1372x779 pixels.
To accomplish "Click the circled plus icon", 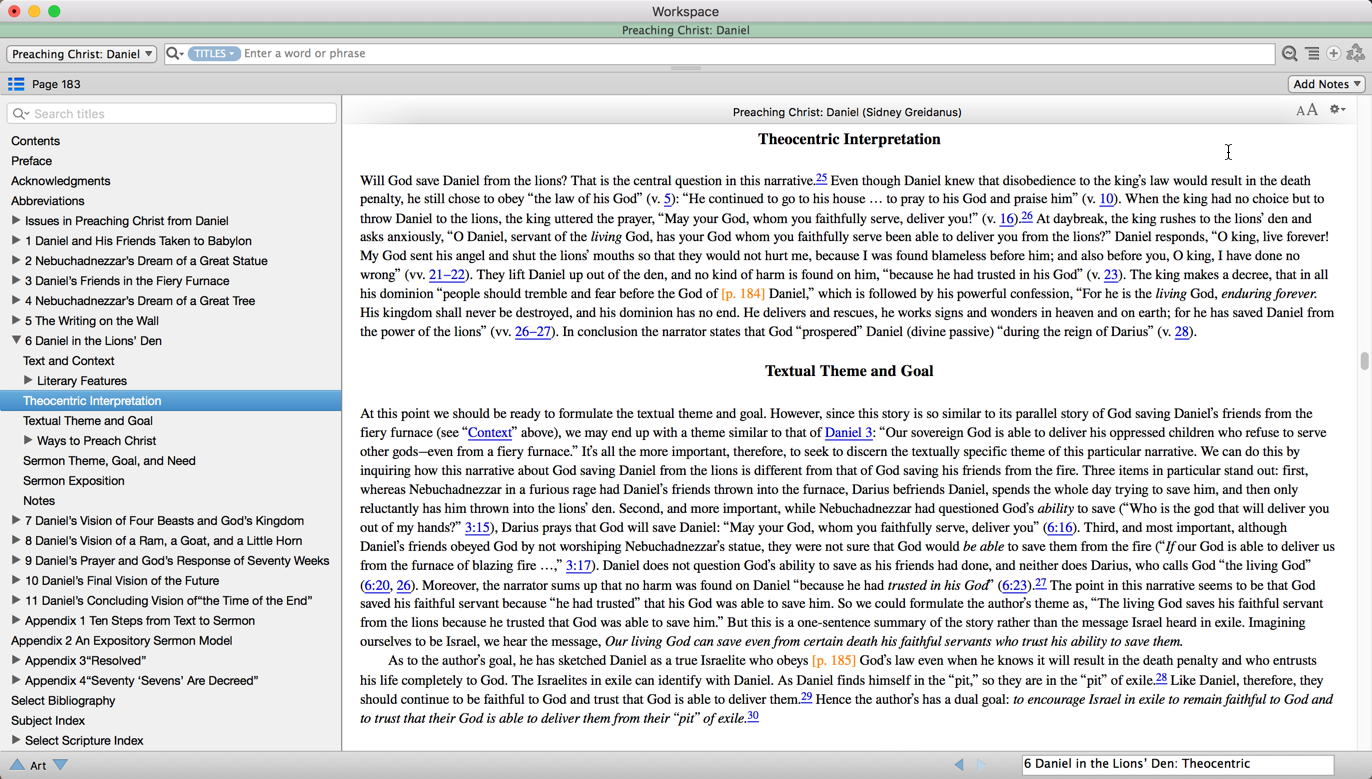I will click(1333, 54).
